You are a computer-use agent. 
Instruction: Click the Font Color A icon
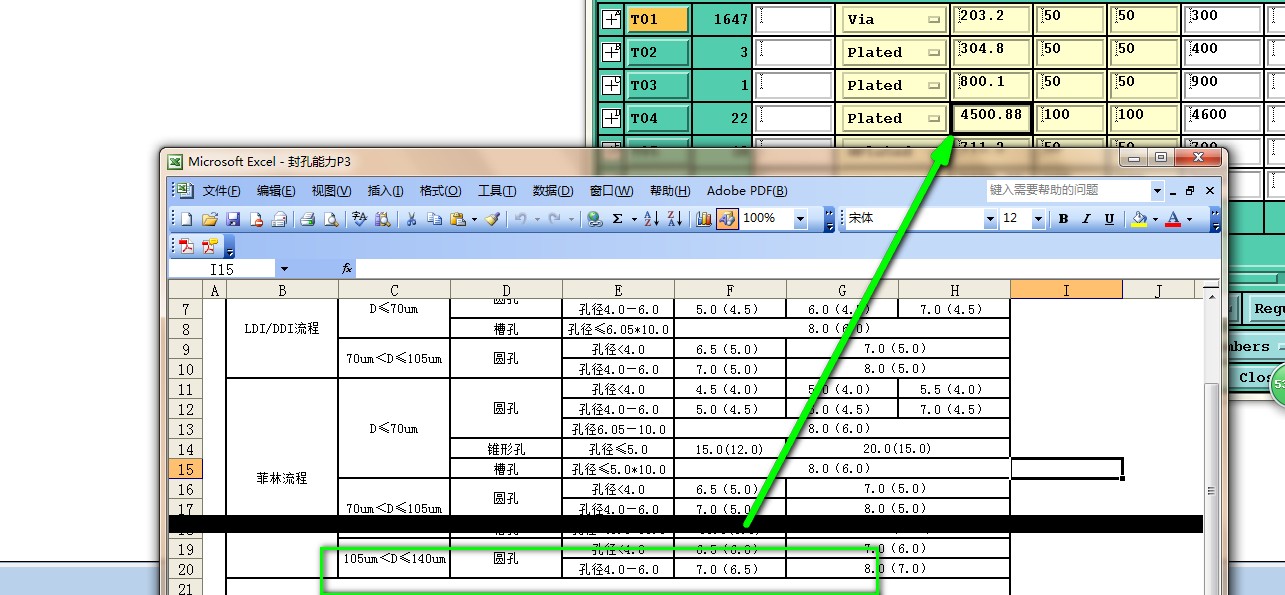tap(1174, 219)
